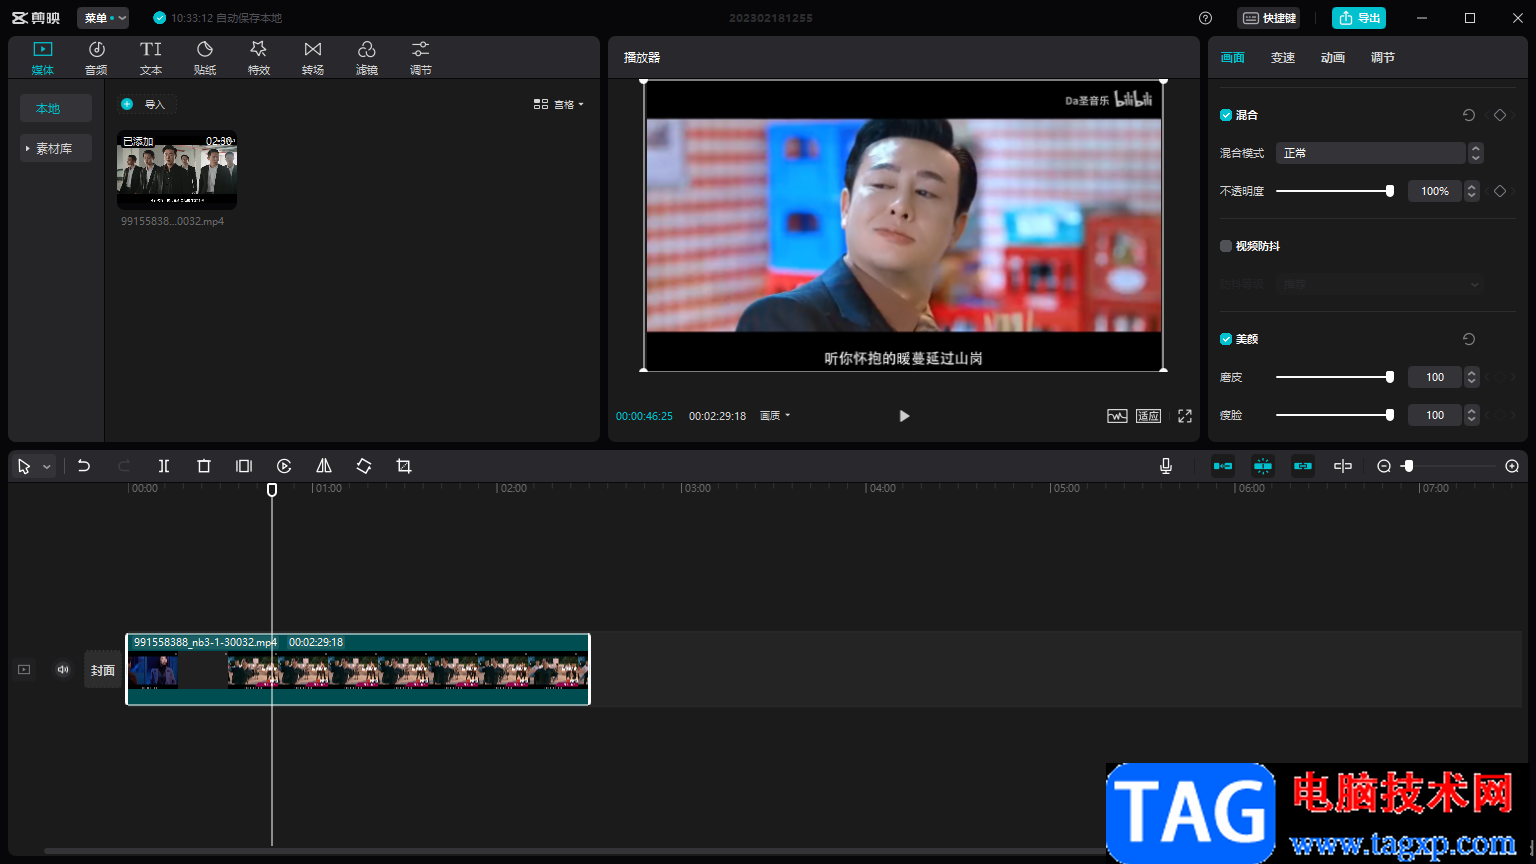This screenshot has width=1536, height=864.
Task: Switch to the 动画 (Animation) tab
Action: (x=1333, y=58)
